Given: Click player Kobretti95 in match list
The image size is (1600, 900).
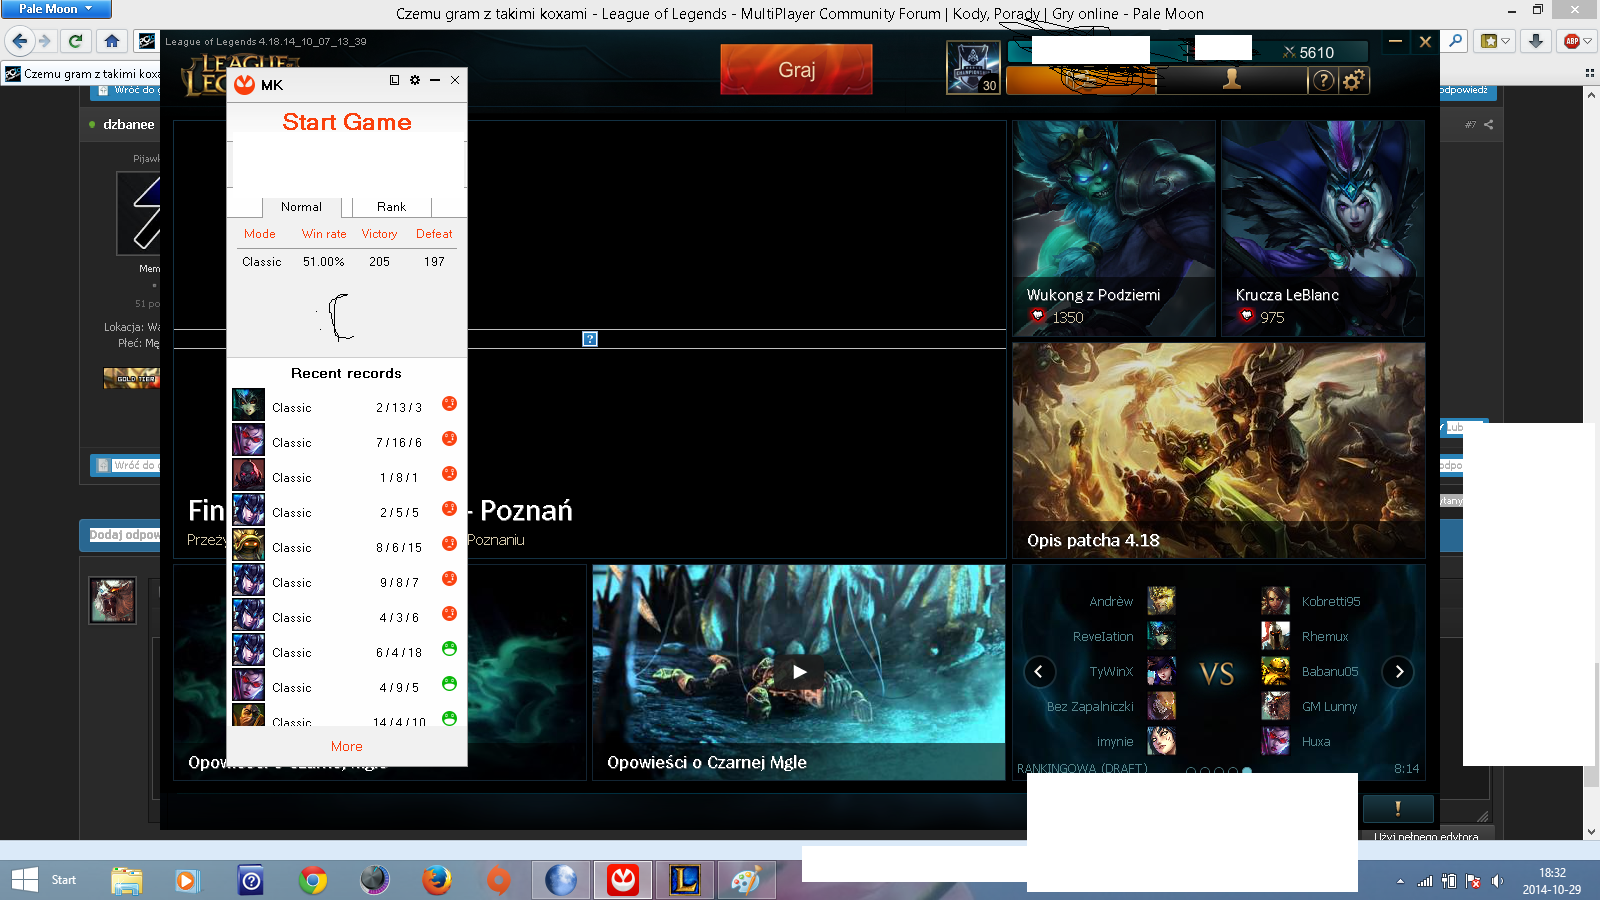Looking at the screenshot, I should click(1331, 602).
